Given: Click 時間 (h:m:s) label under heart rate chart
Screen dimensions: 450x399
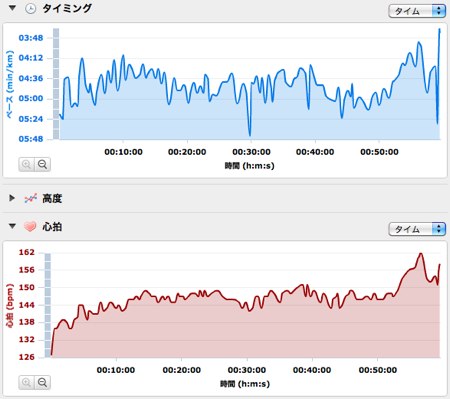Looking at the screenshot, I should [x=245, y=384].
